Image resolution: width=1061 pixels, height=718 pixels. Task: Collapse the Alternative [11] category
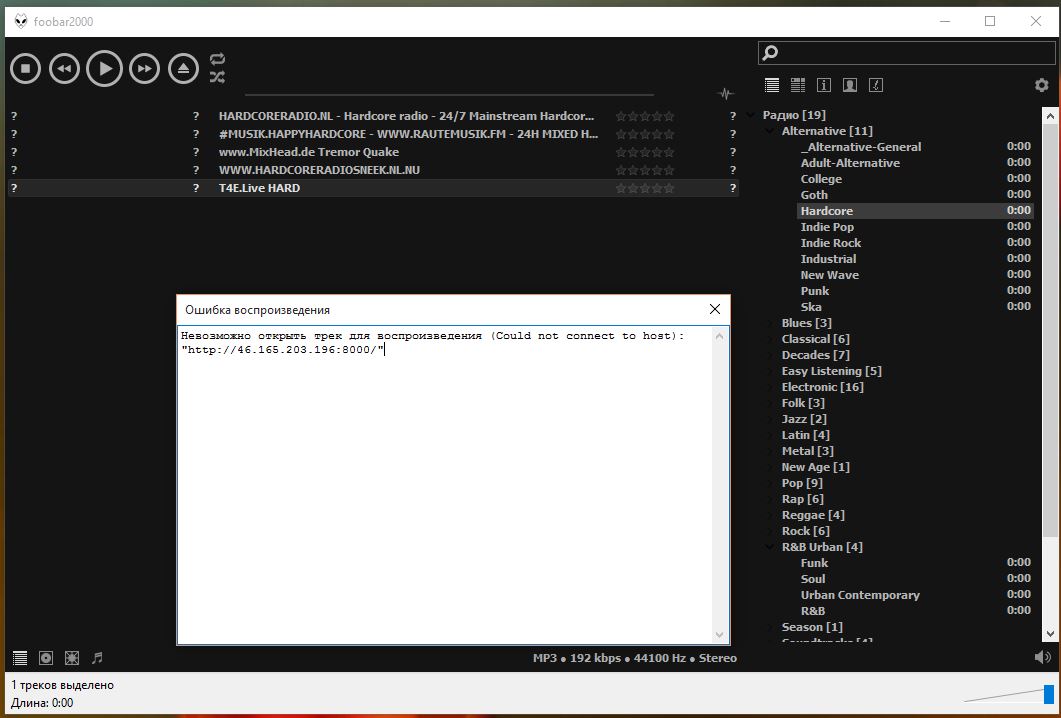770,131
